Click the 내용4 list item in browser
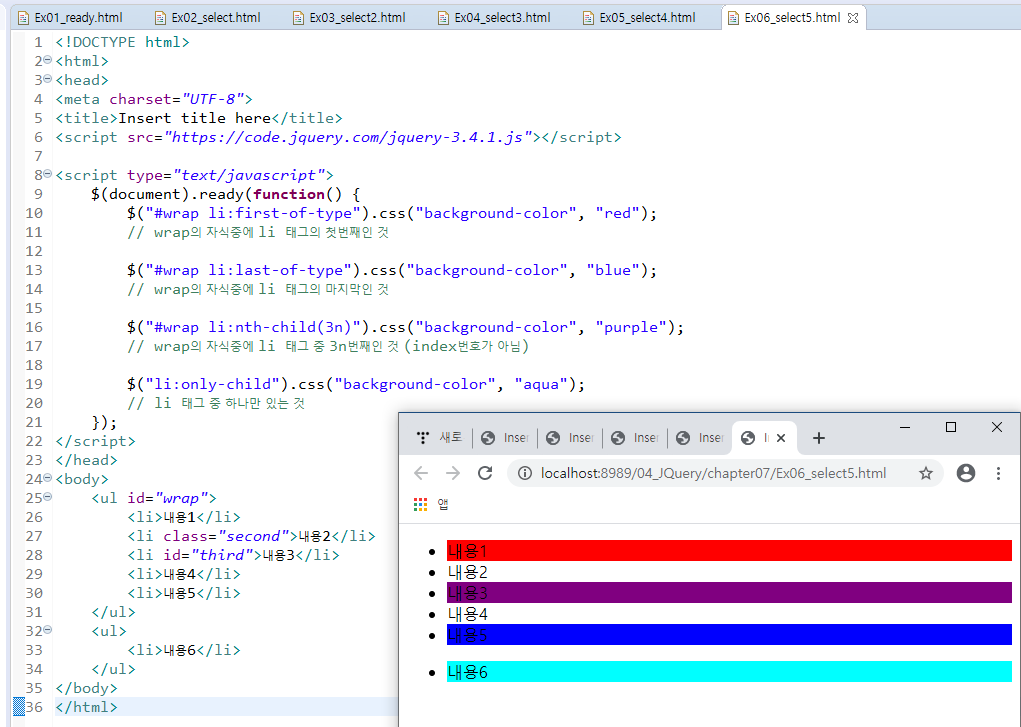Image resolution: width=1021 pixels, height=727 pixels. pyautogui.click(x=729, y=614)
